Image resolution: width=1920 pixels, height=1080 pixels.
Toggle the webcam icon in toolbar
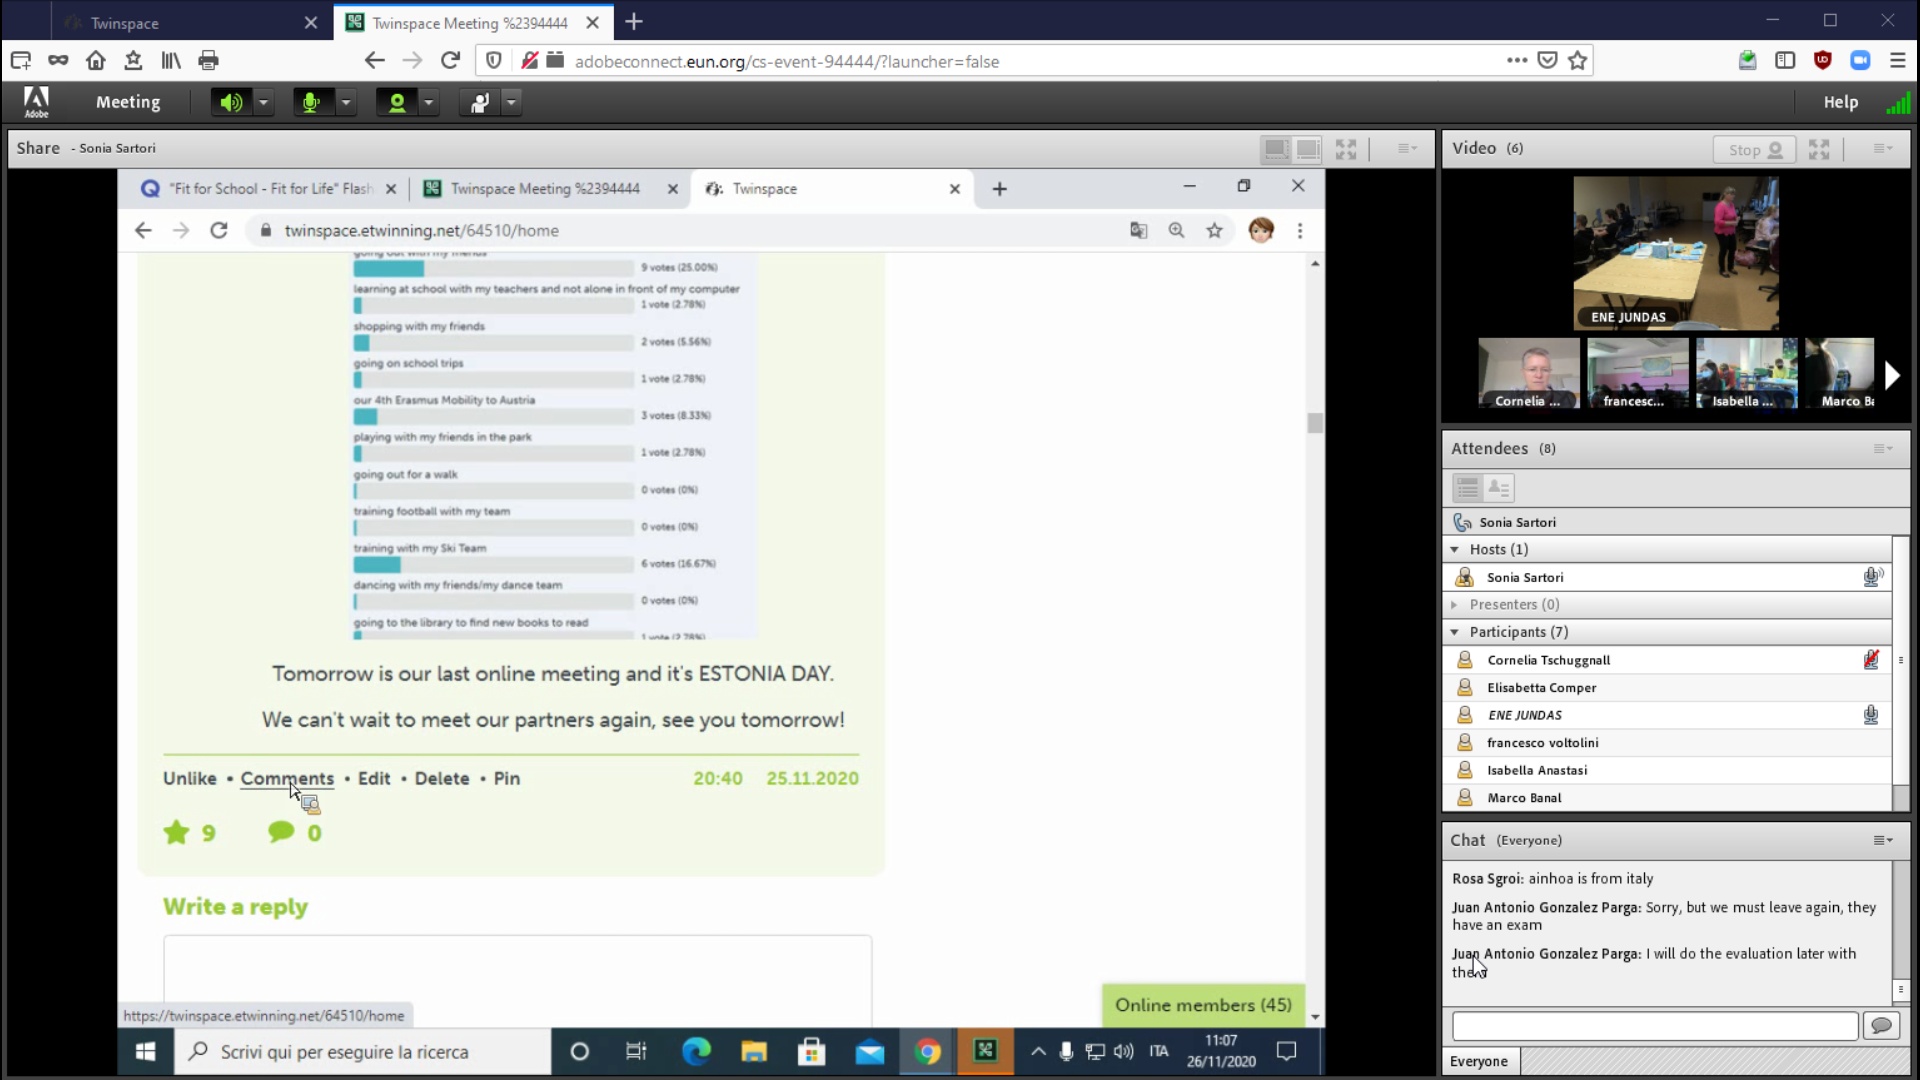click(x=397, y=102)
